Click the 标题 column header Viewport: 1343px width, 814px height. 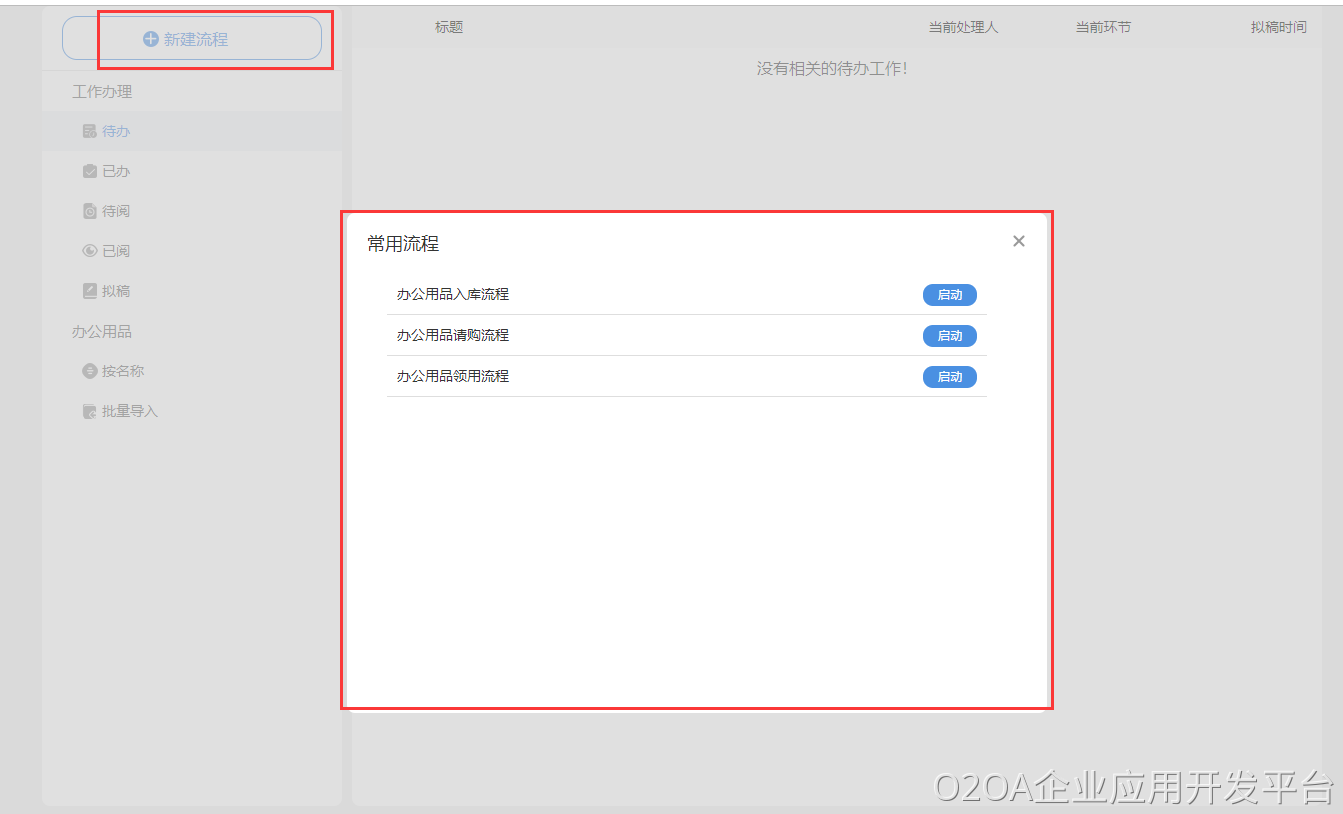pos(449,27)
